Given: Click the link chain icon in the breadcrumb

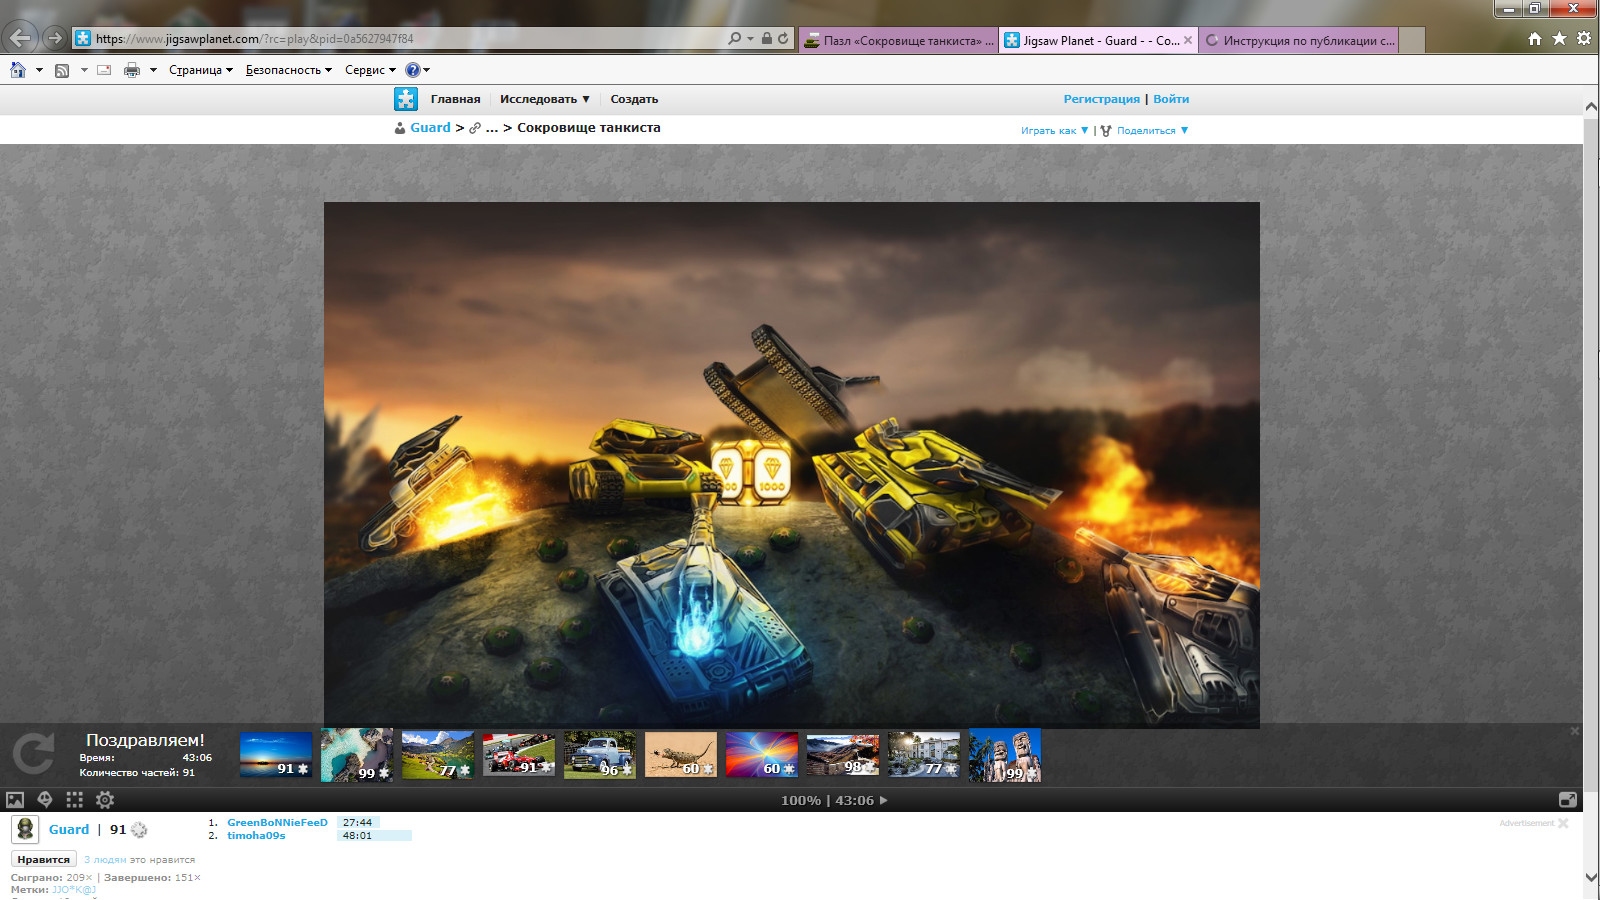Looking at the screenshot, I should click(475, 128).
